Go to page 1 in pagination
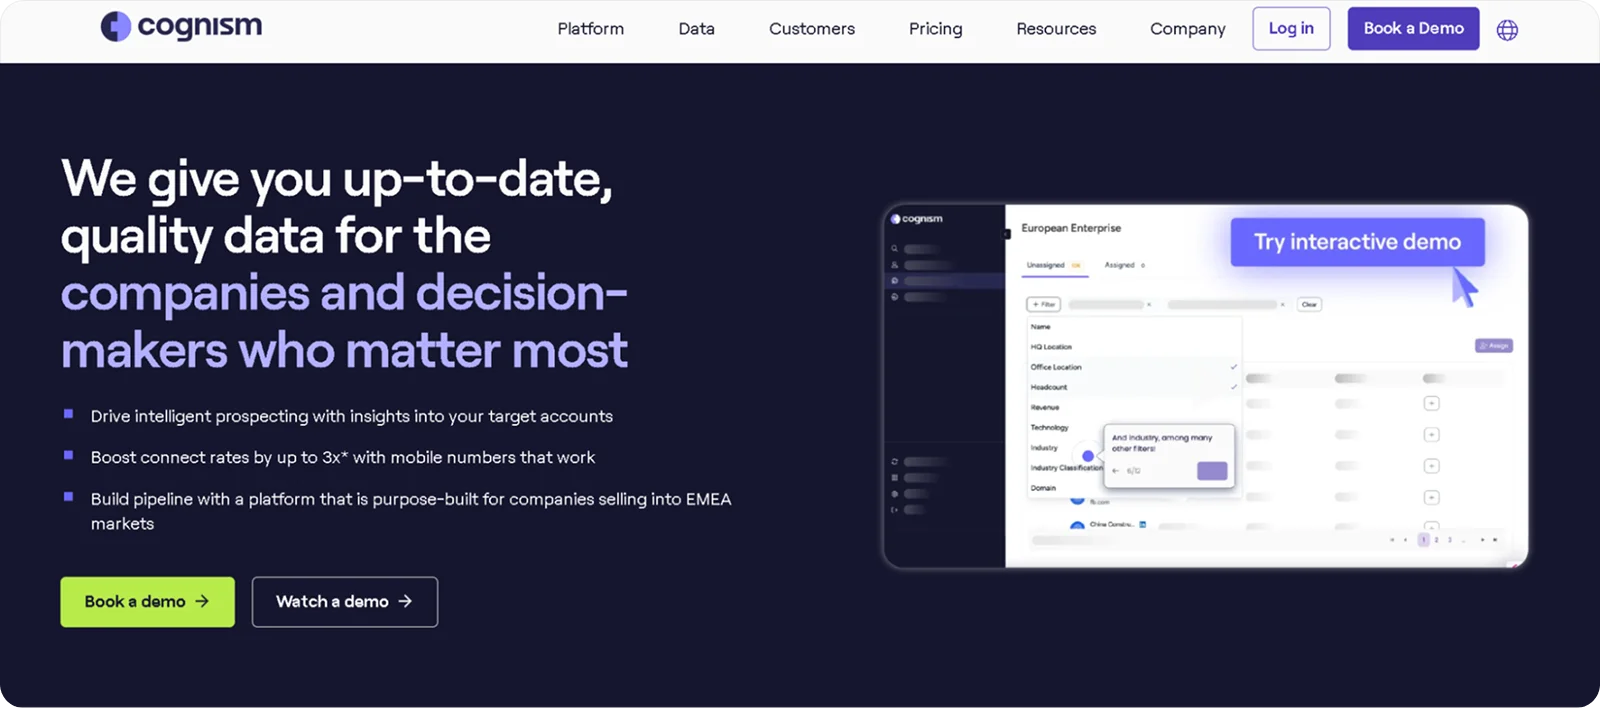Viewport: 1600px width, 708px height. pos(1423,540)
